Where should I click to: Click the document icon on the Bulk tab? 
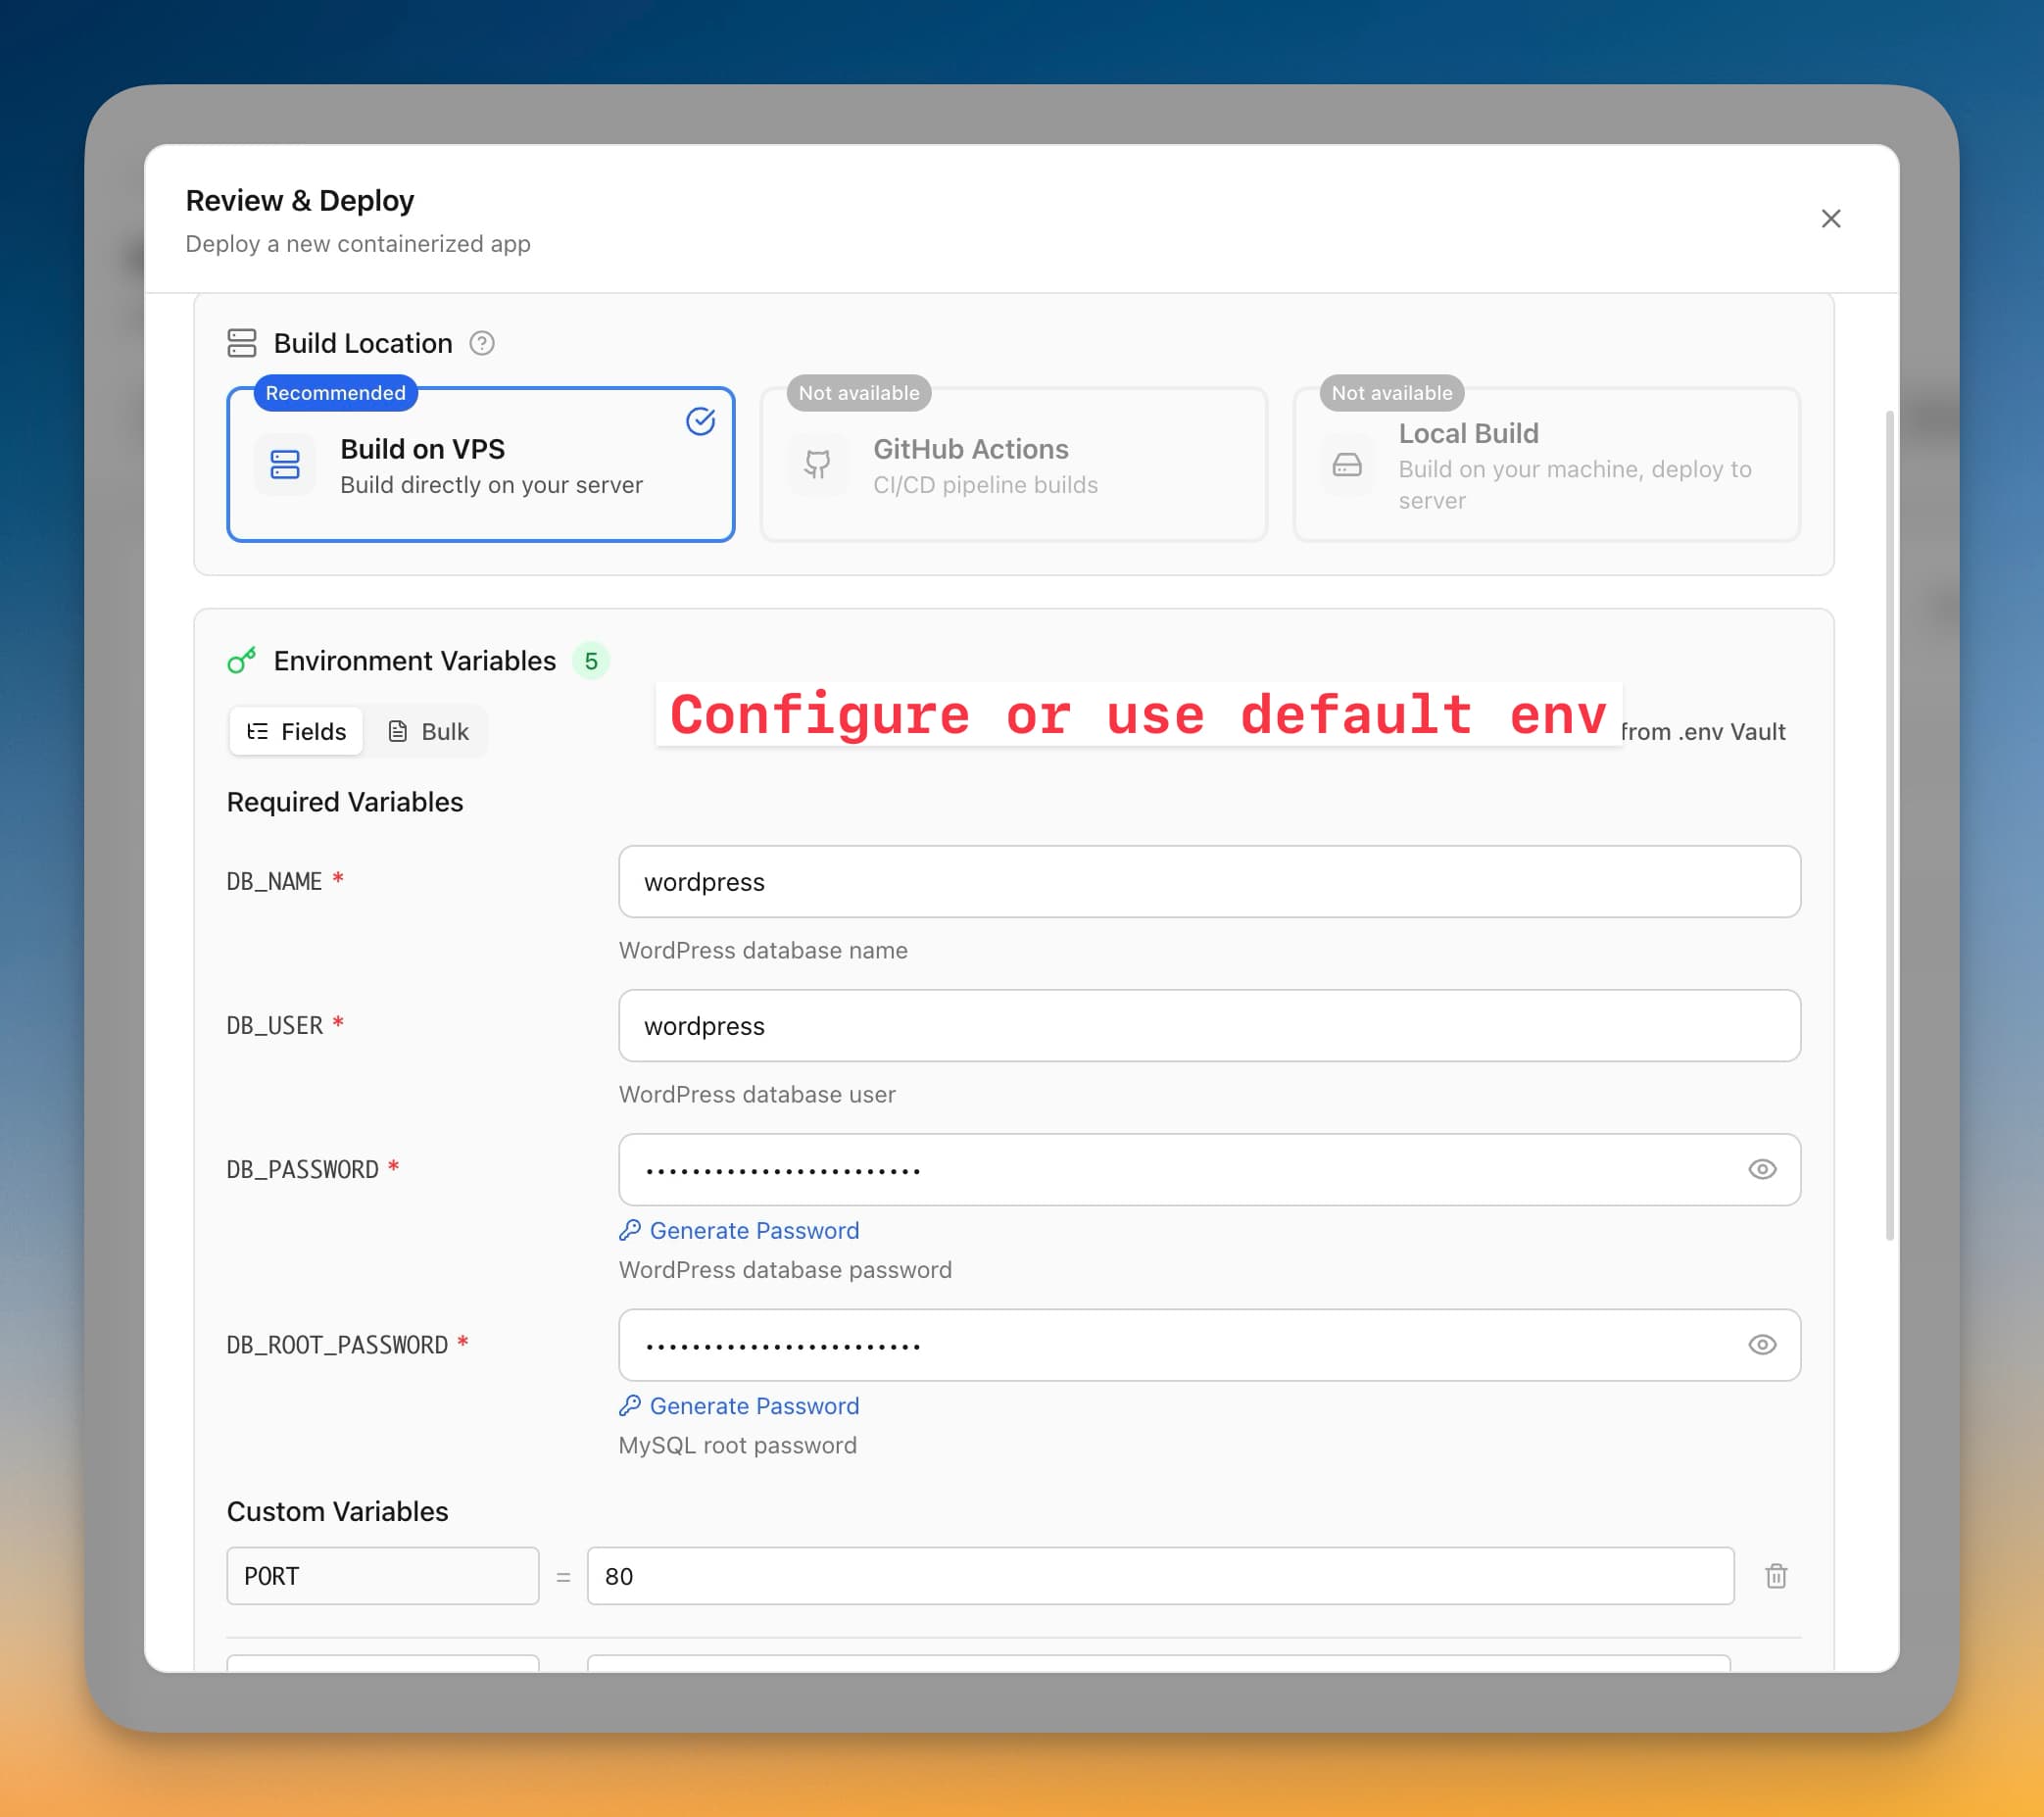pos(399,731)
